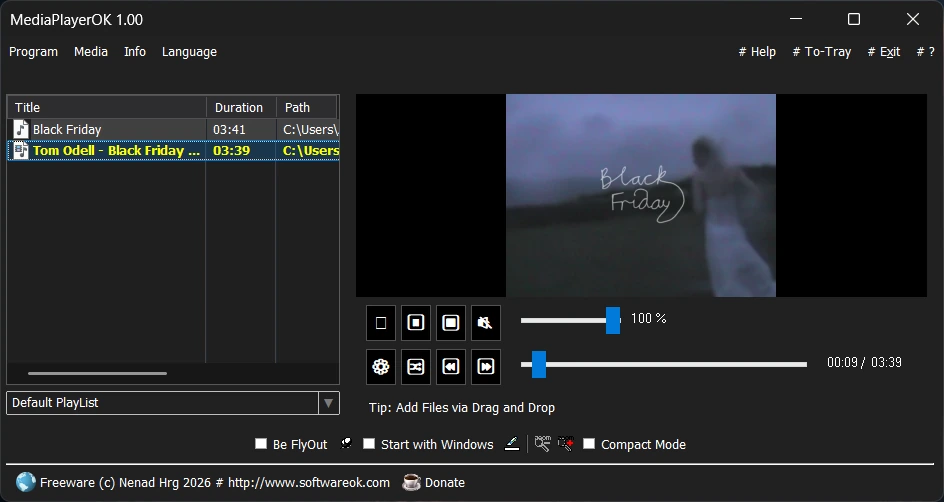Click the fast-forward double-arrow button
Viewport: 944px width, 502px height.
point(485,367)
